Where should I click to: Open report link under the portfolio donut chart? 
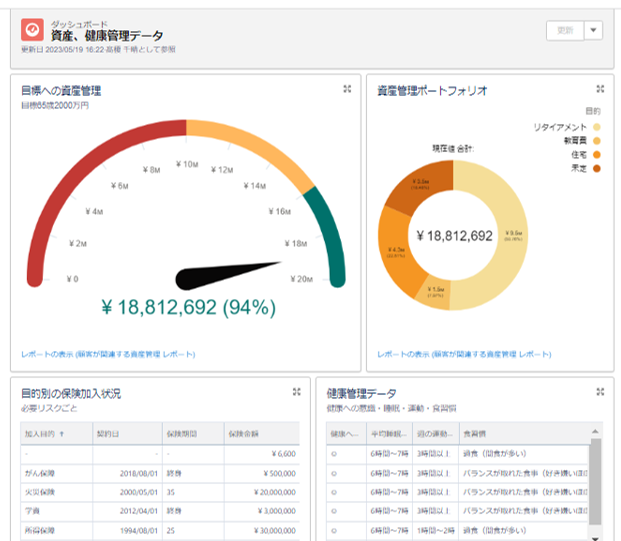464,355
